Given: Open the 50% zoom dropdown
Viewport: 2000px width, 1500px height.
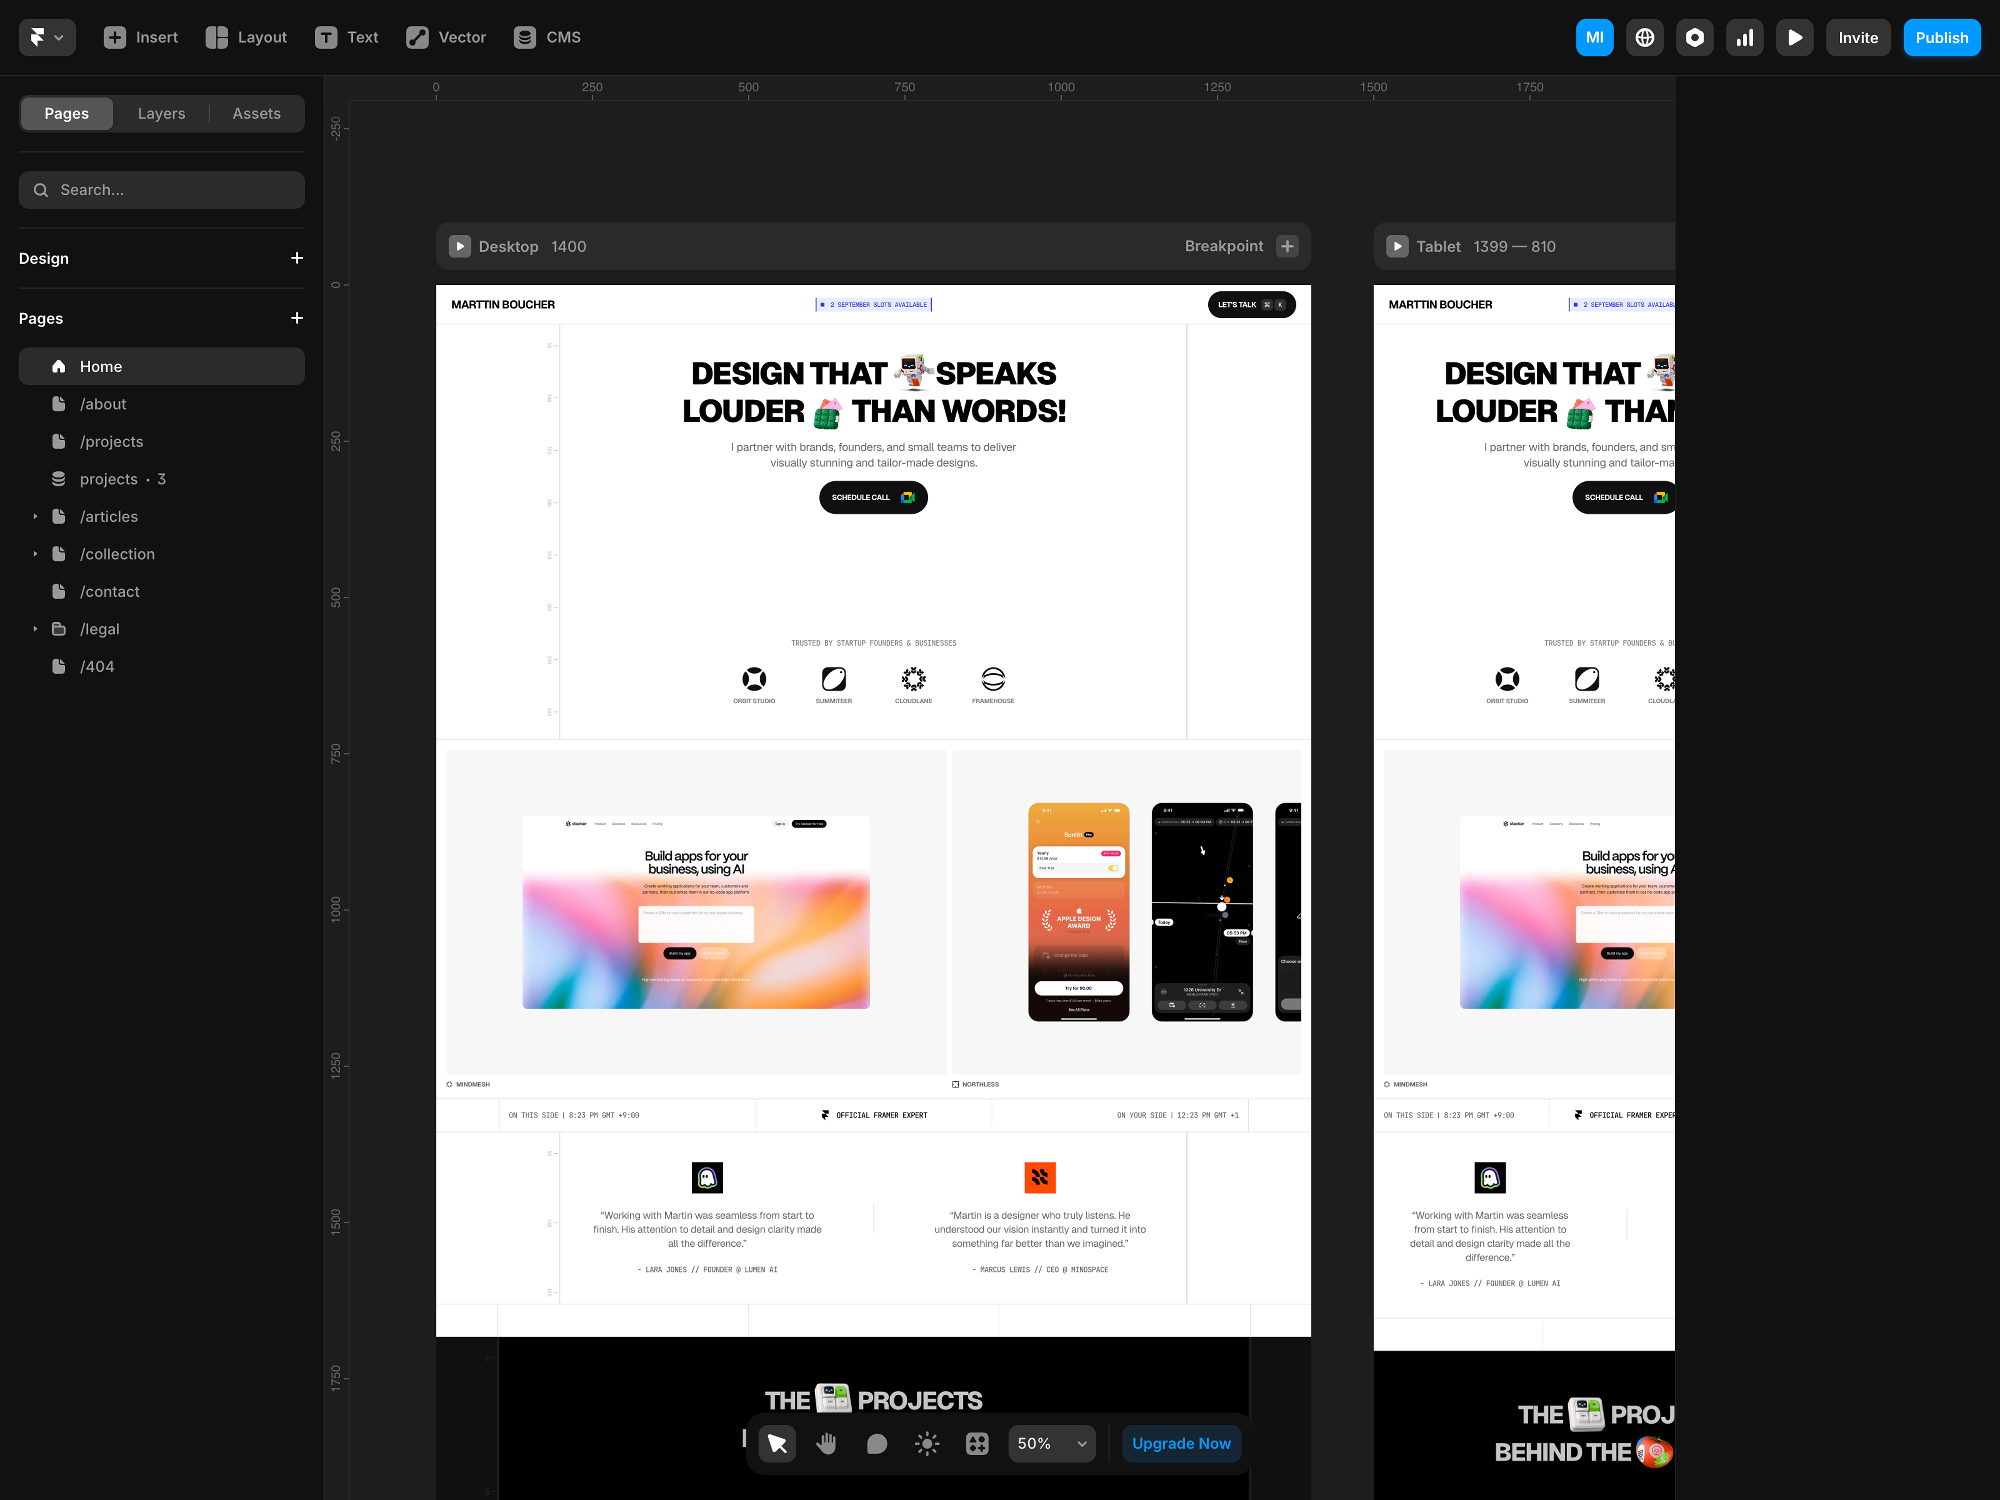Looking at the screenshot, I should click(1051, 1443).
